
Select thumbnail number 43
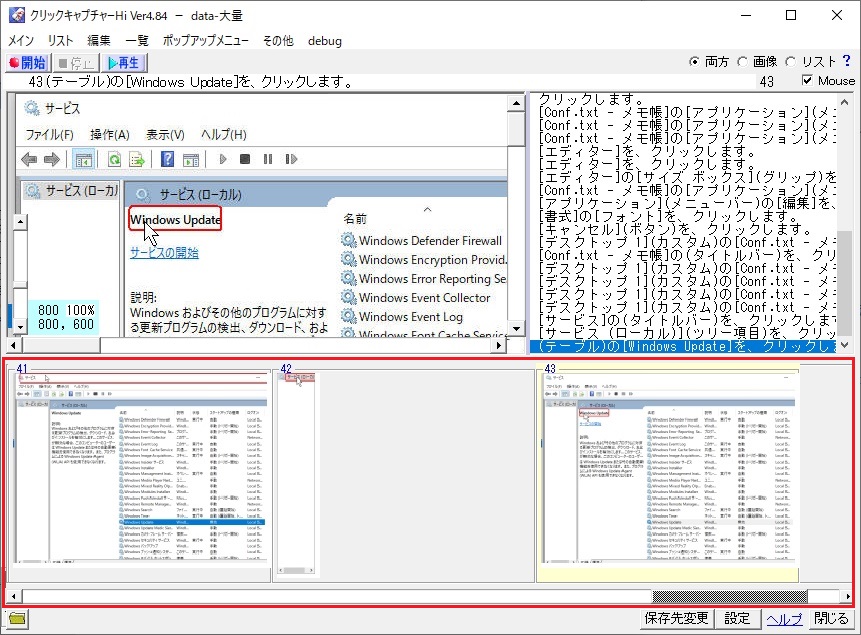[x=668, y=476]
